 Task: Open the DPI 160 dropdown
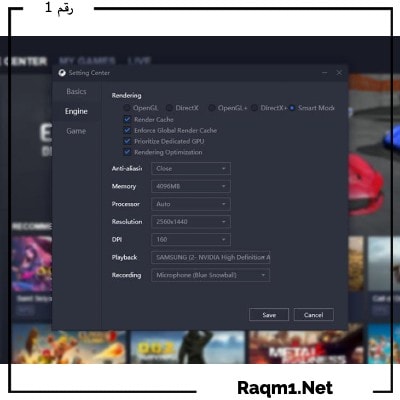[191, 239]
